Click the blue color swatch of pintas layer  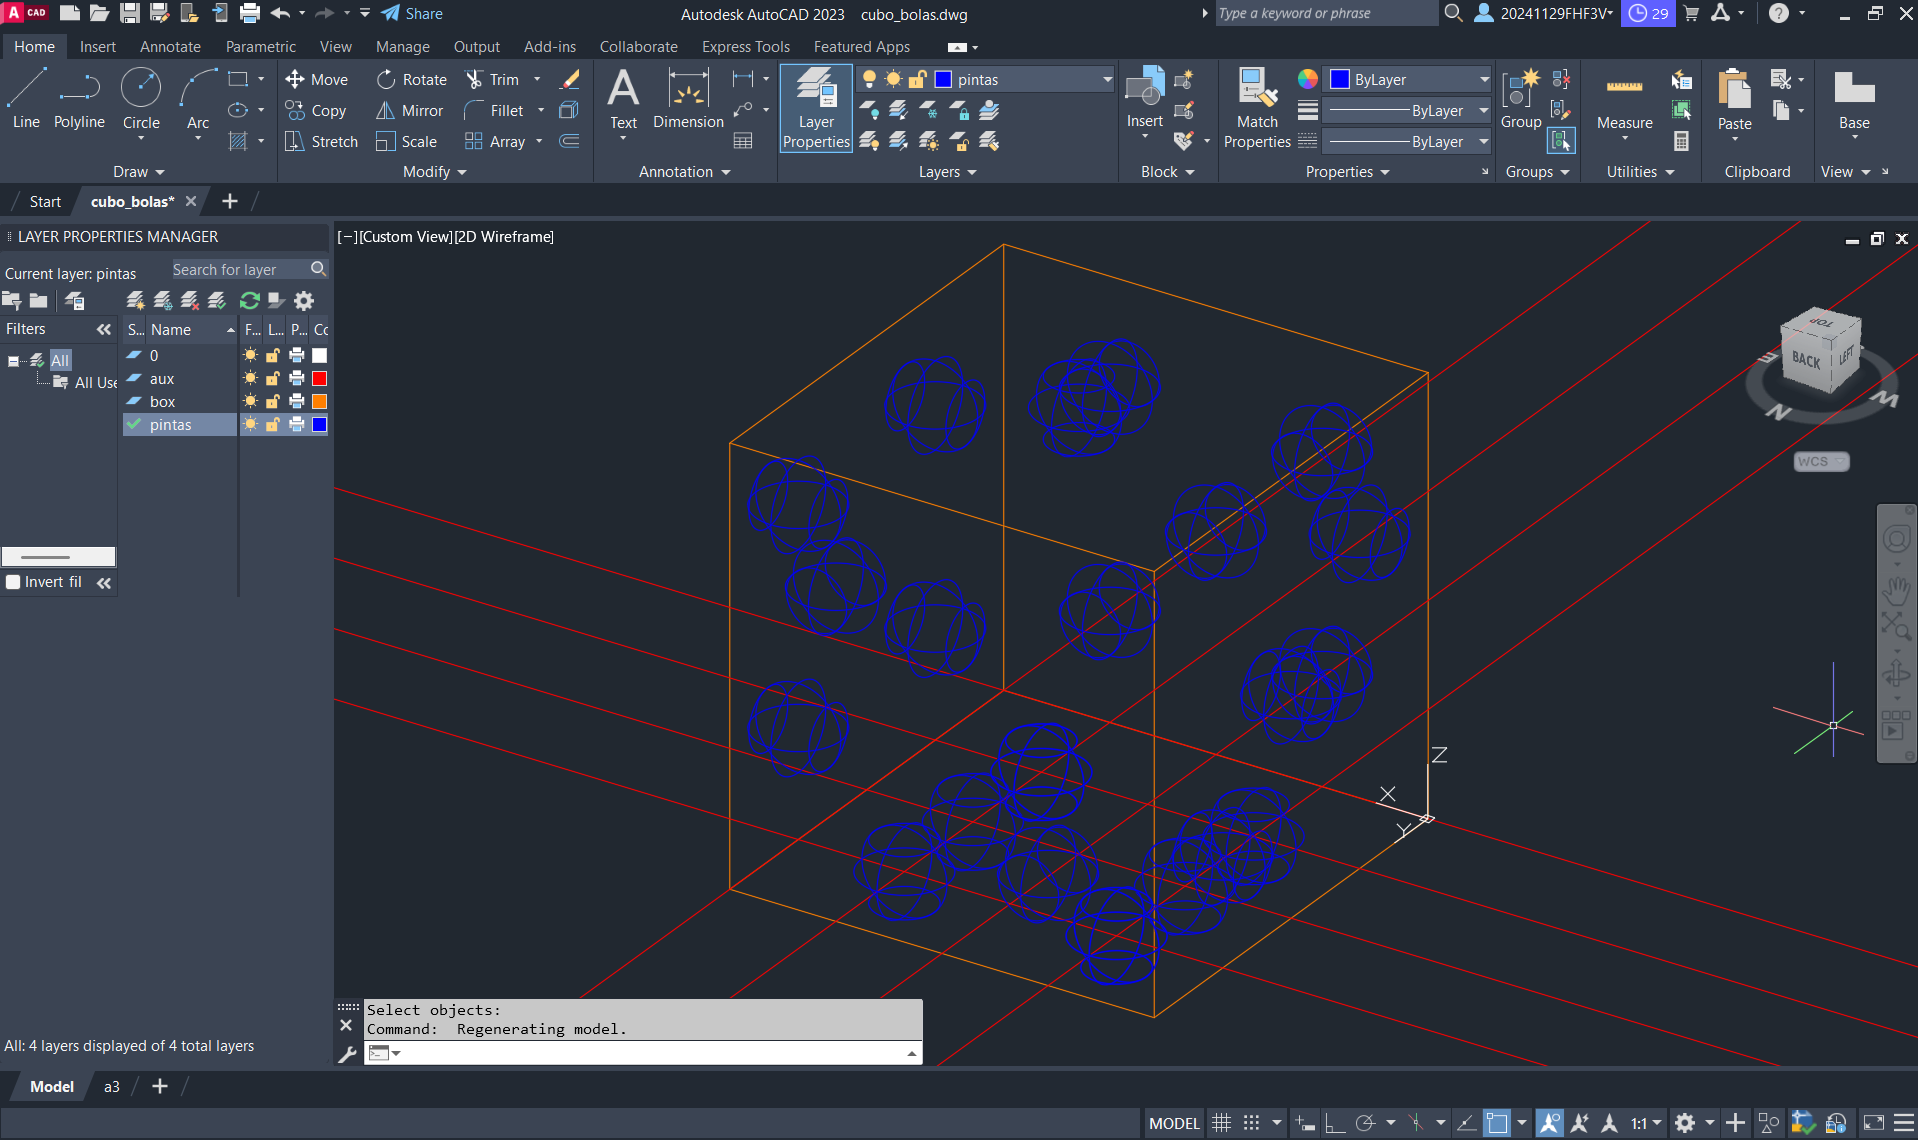point(320,425)
